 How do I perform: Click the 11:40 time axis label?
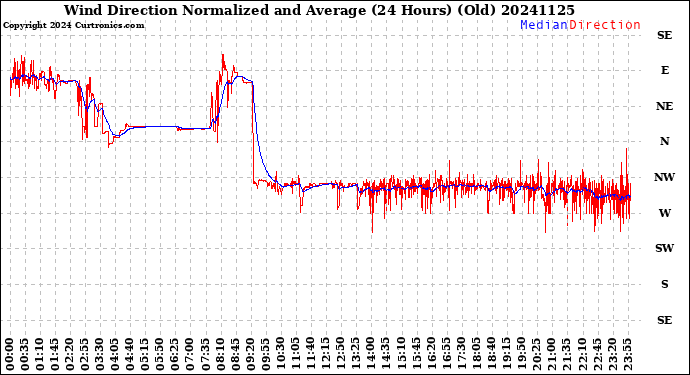pyautogui.click(x=311, y=354)
